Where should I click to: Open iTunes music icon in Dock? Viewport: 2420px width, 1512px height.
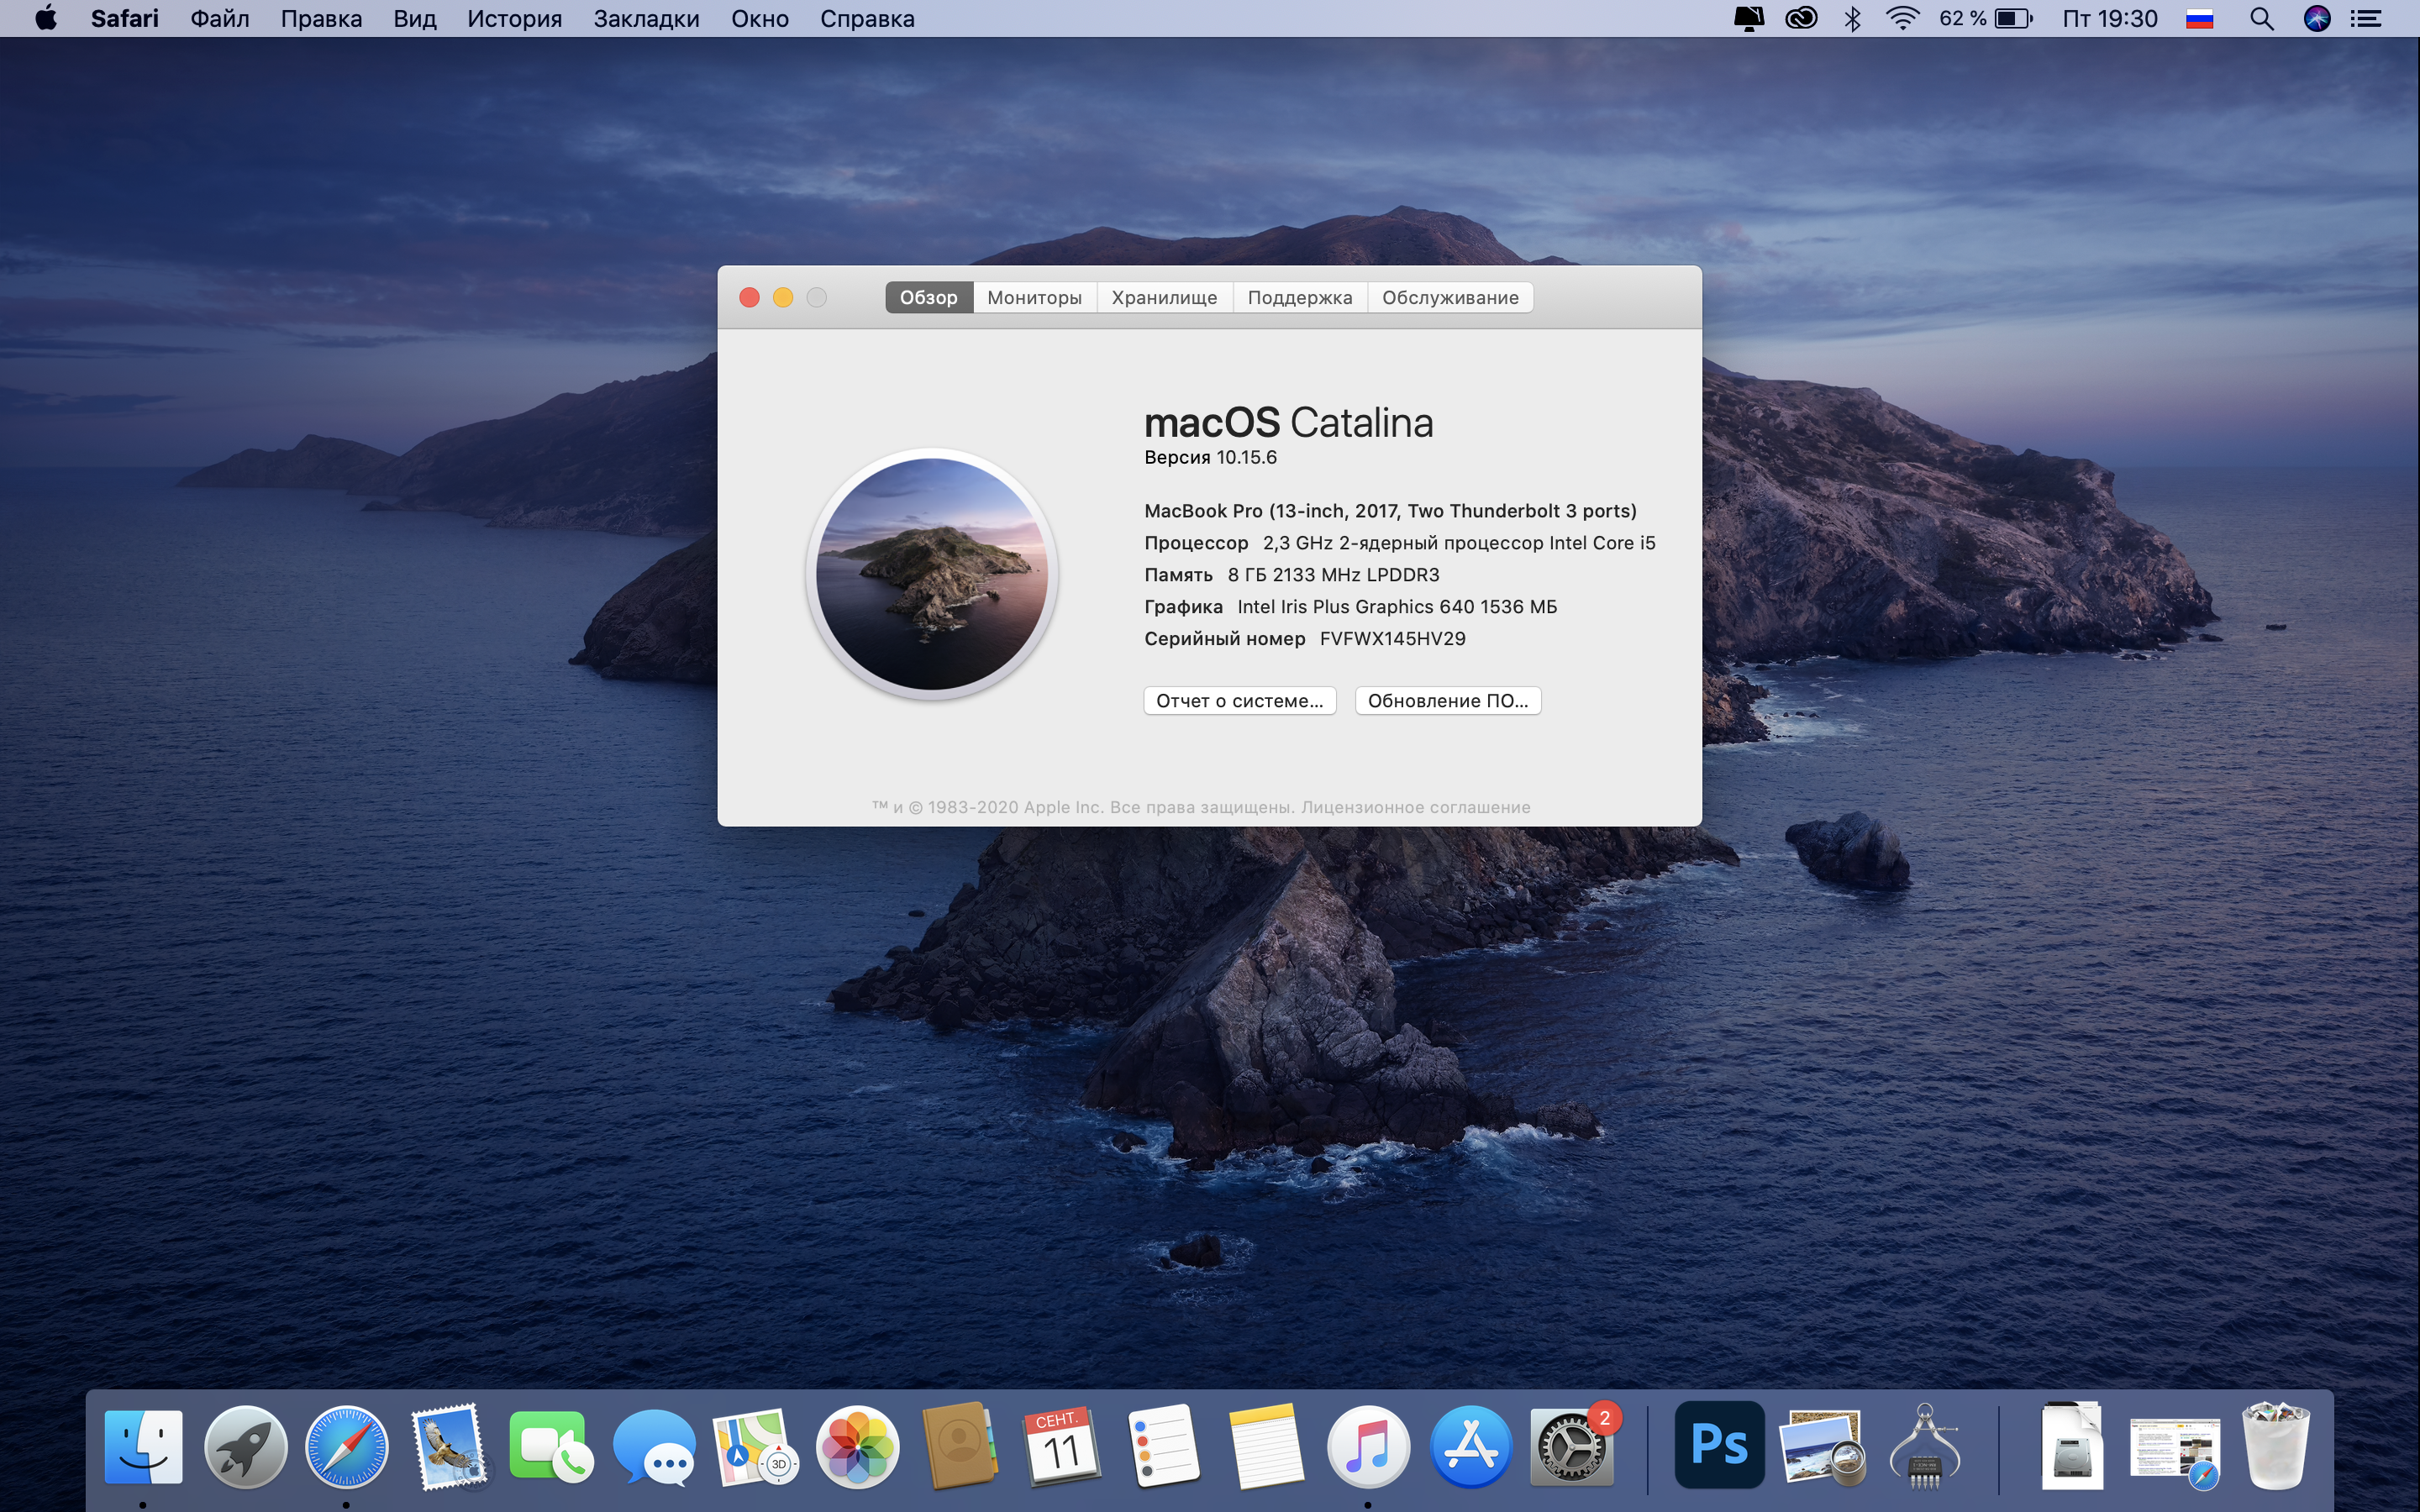(1368, 1446)
